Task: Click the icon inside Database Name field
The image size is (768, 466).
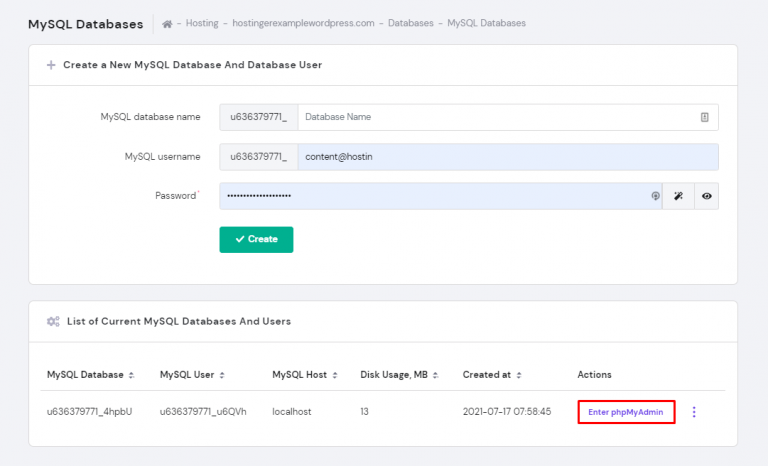Action: (x=704, y=117)
